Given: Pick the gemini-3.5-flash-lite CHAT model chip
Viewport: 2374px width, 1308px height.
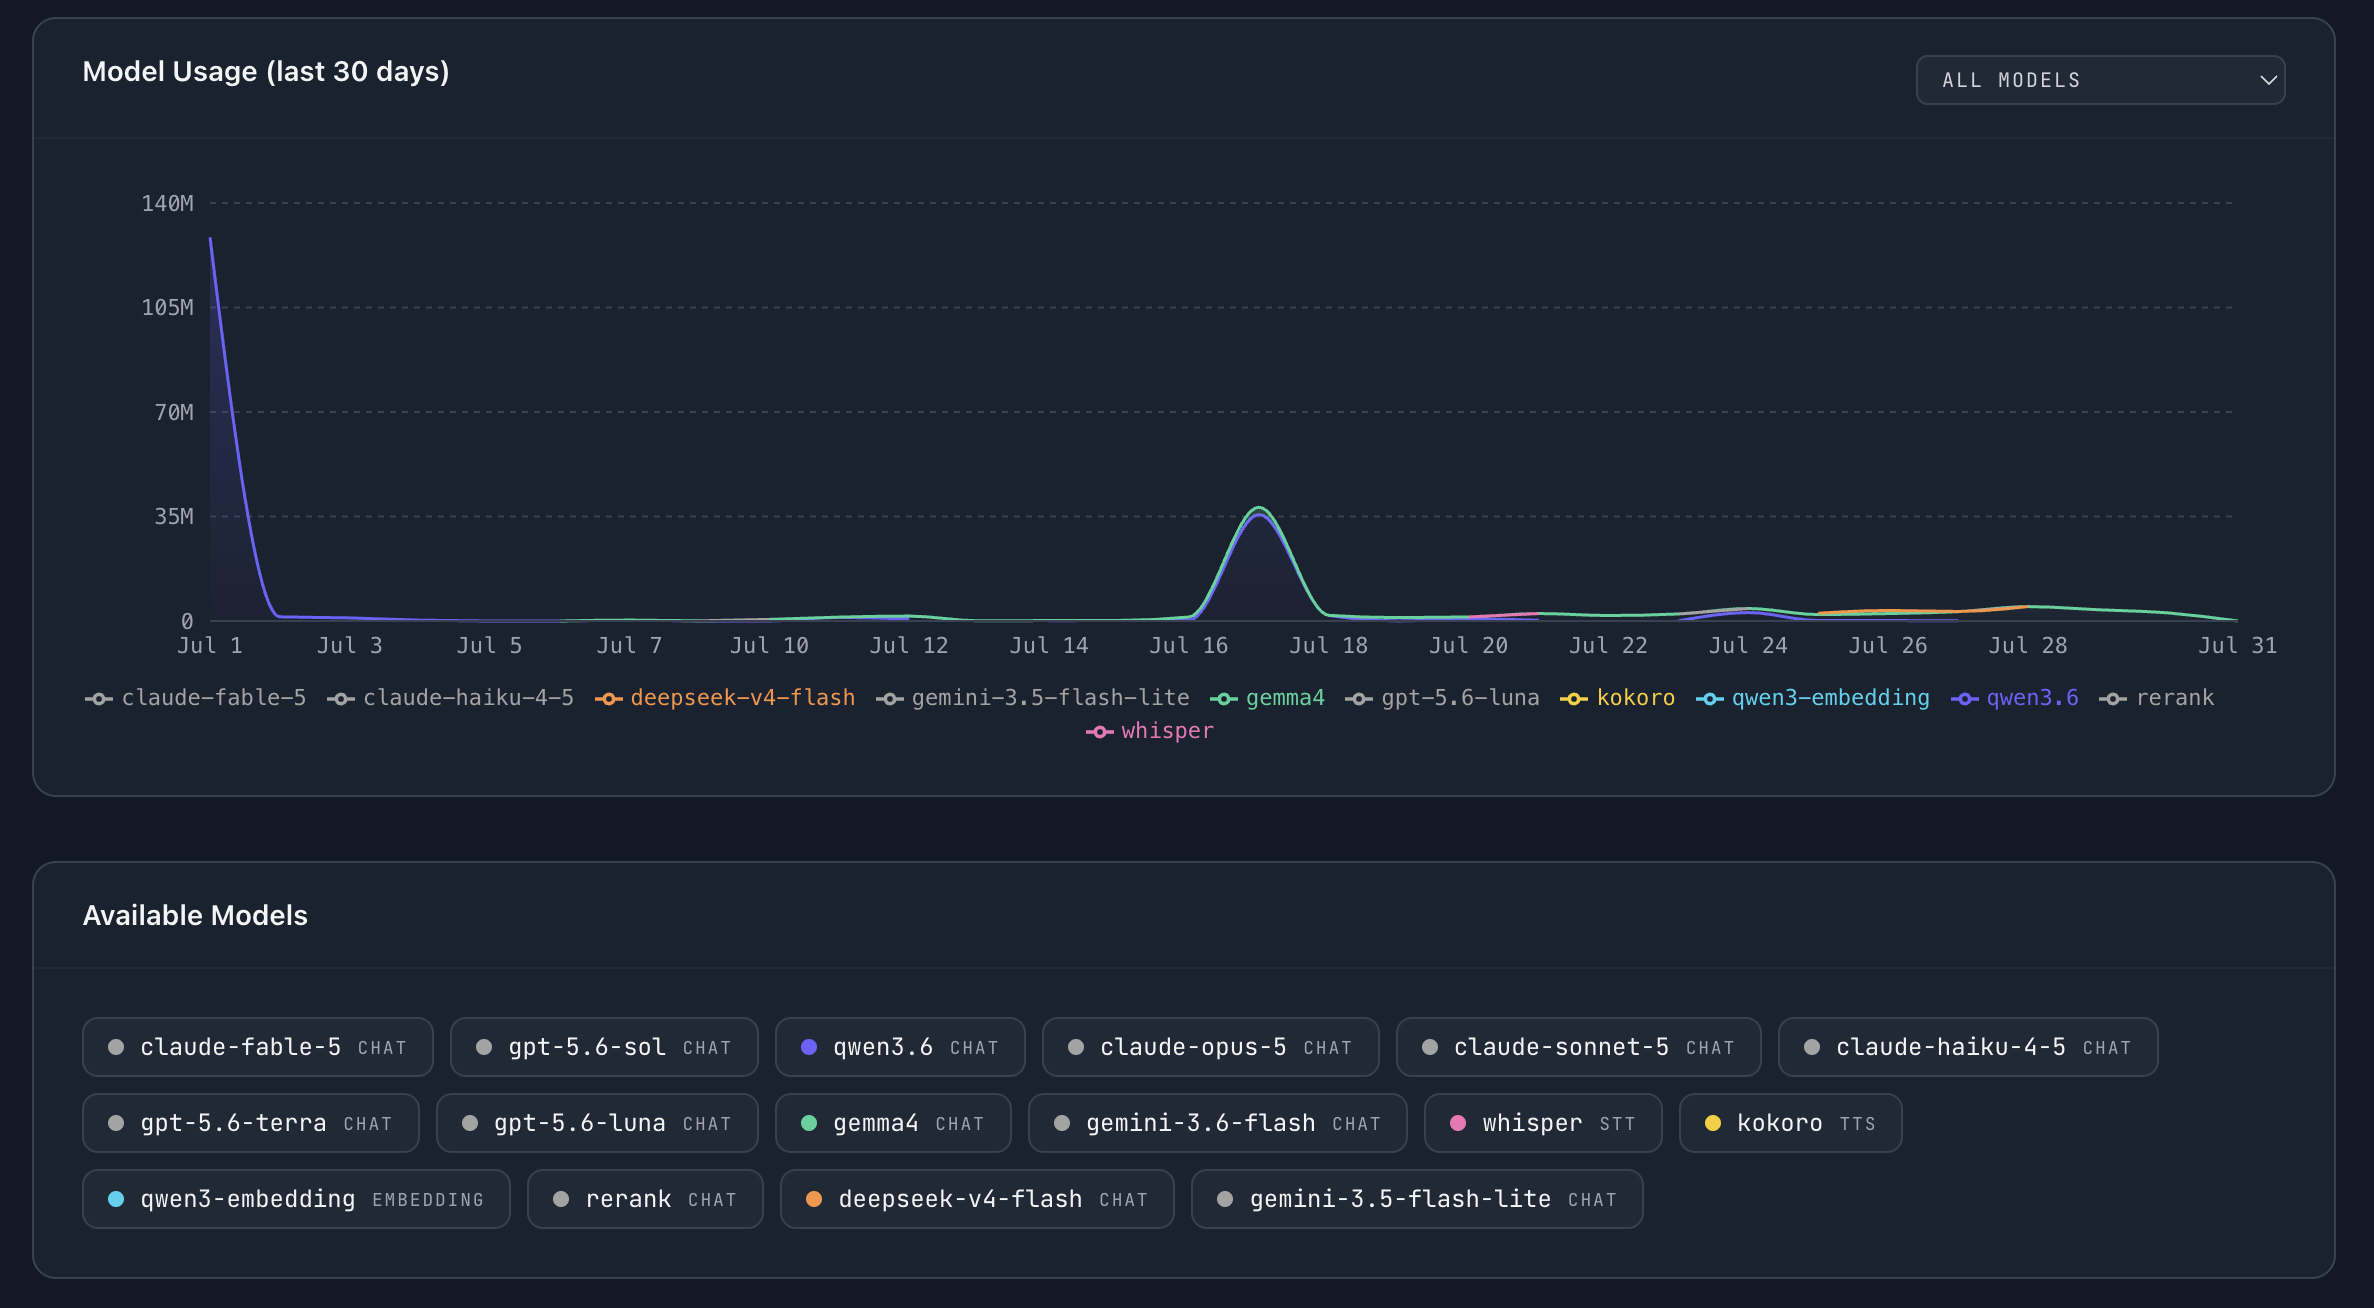Looking at the screenshot, I should point(1417,1199).
